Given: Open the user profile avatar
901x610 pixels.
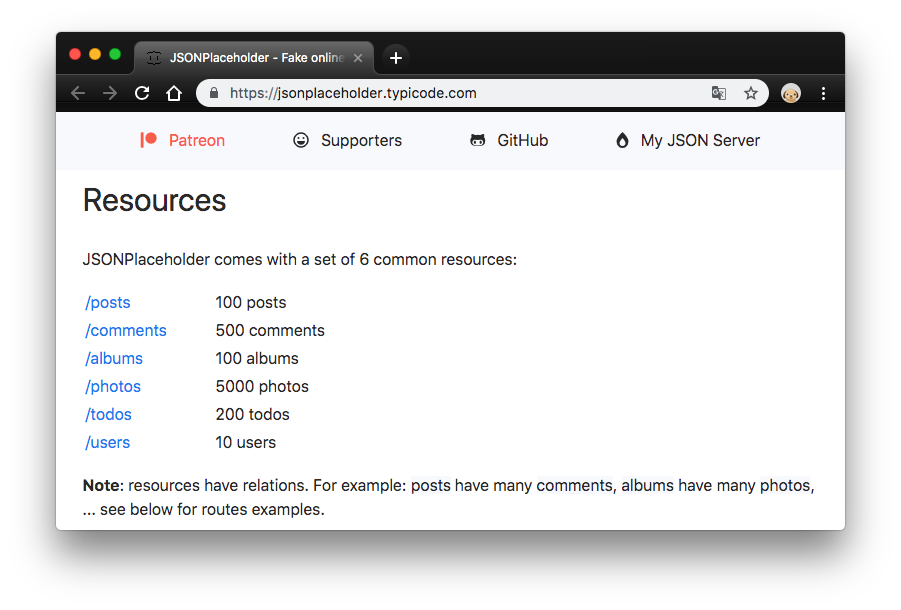Looking at the screenshot, I should [791, 93].
